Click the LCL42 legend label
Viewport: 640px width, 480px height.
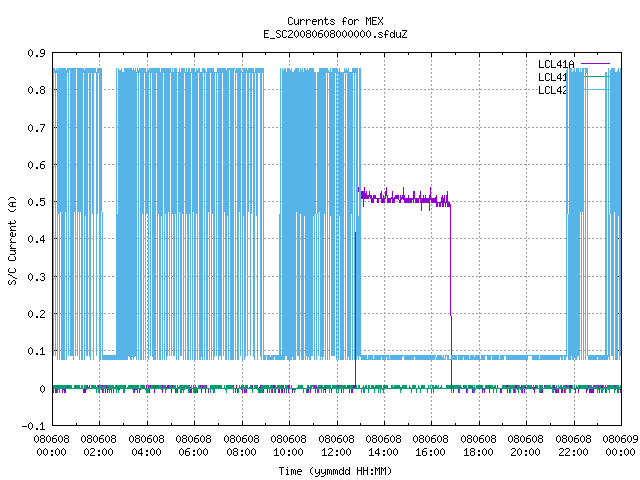[x=552, y=90]
